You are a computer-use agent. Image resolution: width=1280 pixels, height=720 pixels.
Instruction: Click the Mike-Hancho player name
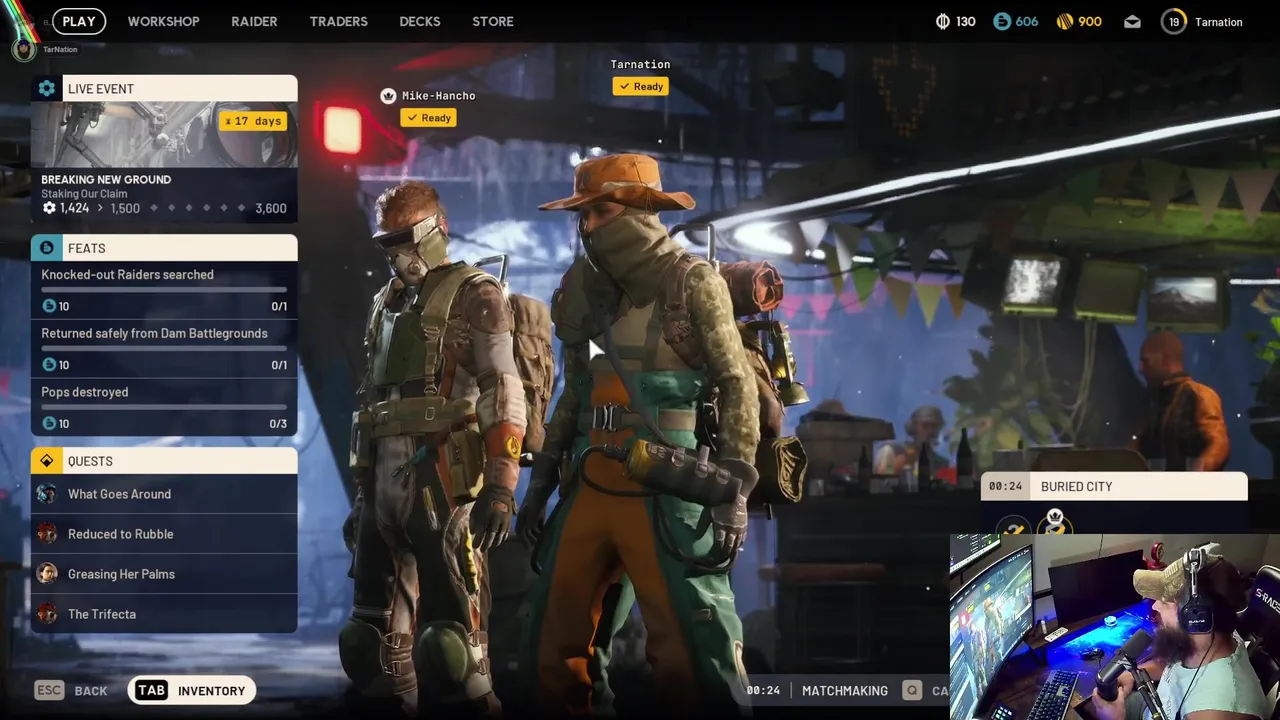pos(438,96)
